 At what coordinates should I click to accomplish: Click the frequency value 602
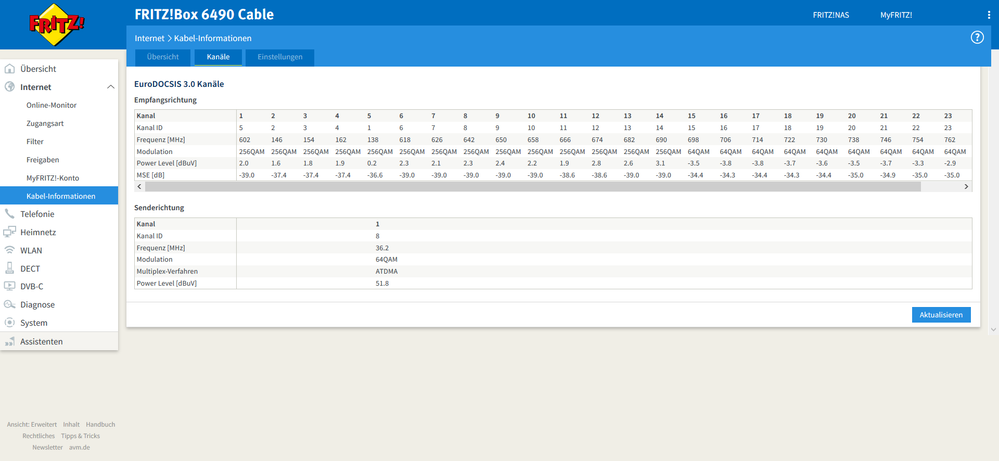[x=244, y=139]
